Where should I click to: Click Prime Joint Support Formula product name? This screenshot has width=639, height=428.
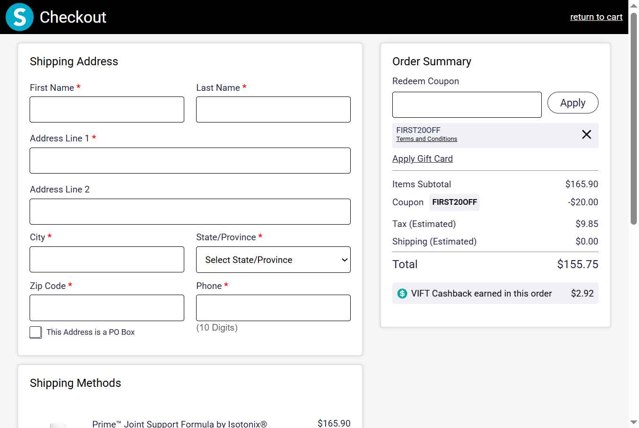coord(180,424)
